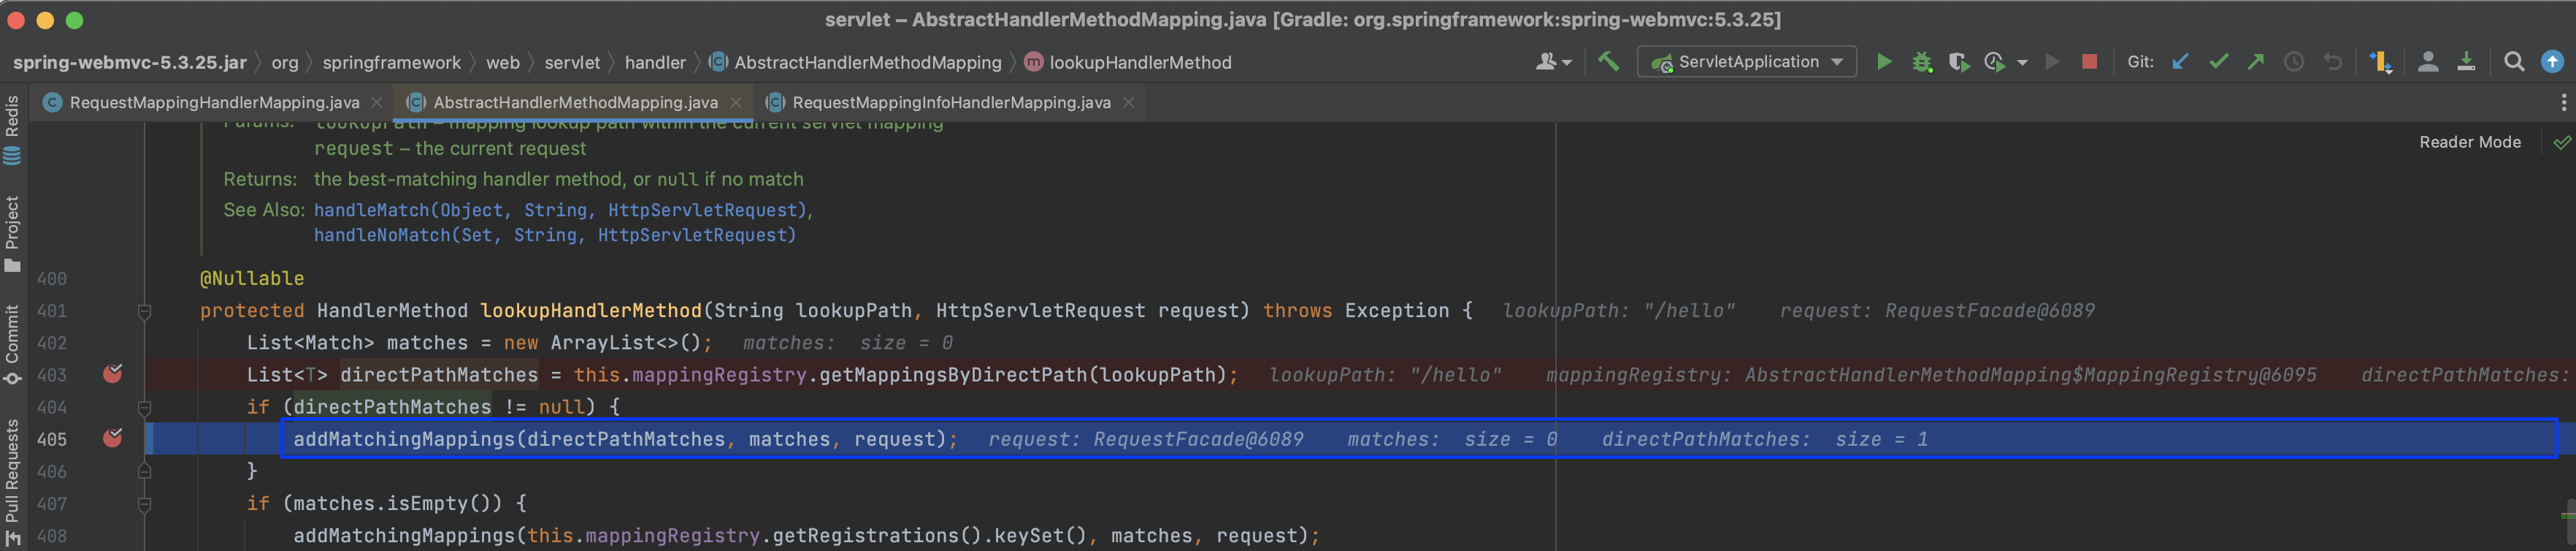Click the org breadcrumb
The width and height of the screenshot is (2576, 551).
[x=285, y=62]
